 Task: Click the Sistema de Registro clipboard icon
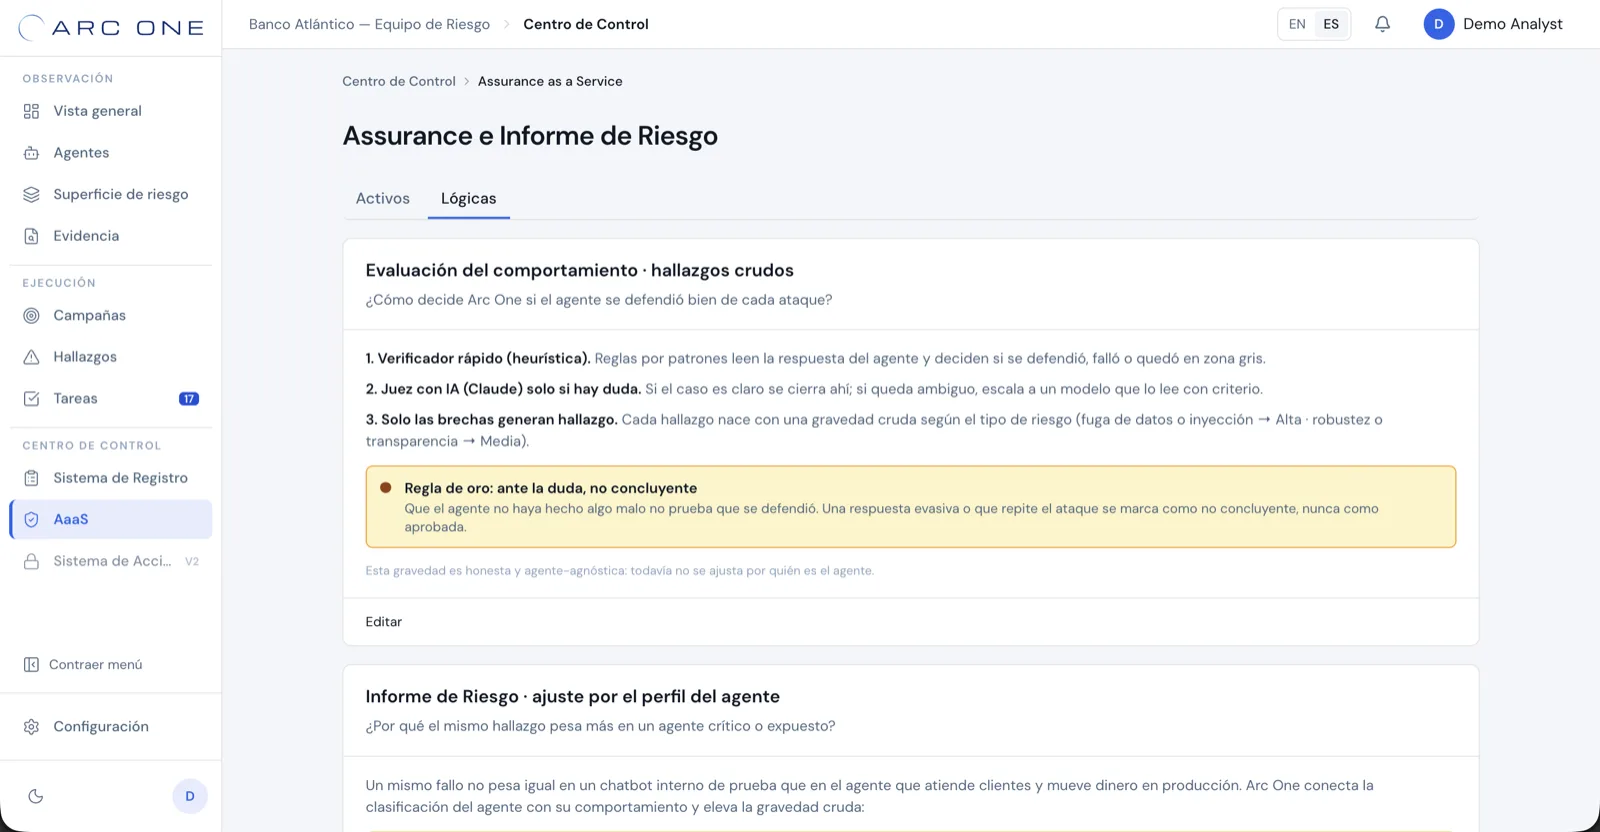31,478
